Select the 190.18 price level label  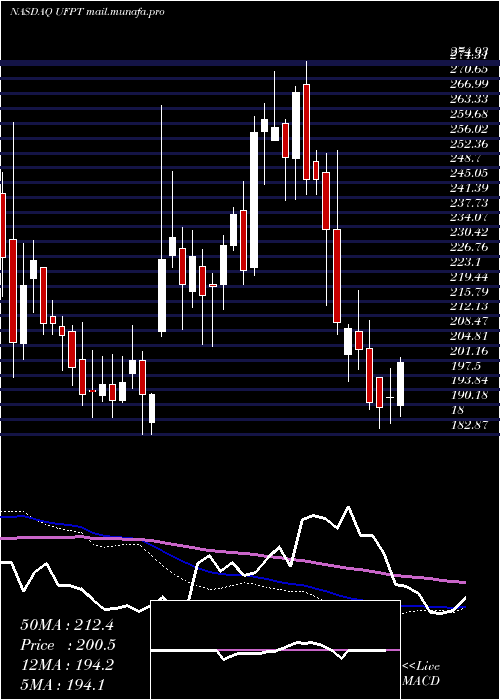pyautogui.click(x=468, y=395)
